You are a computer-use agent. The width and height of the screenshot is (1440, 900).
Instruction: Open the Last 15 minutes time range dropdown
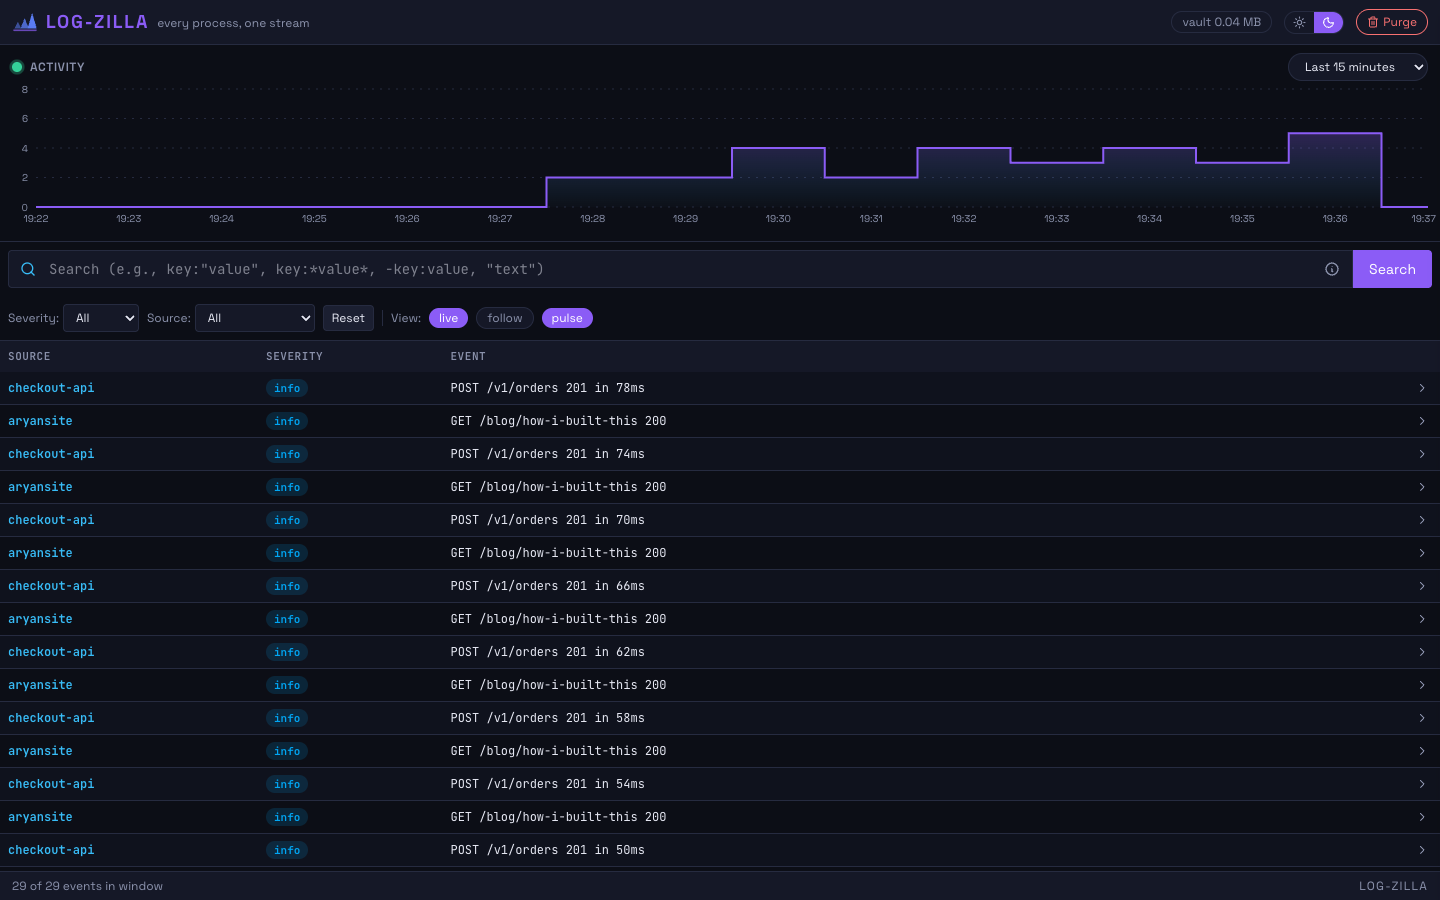coord(1358,67)
